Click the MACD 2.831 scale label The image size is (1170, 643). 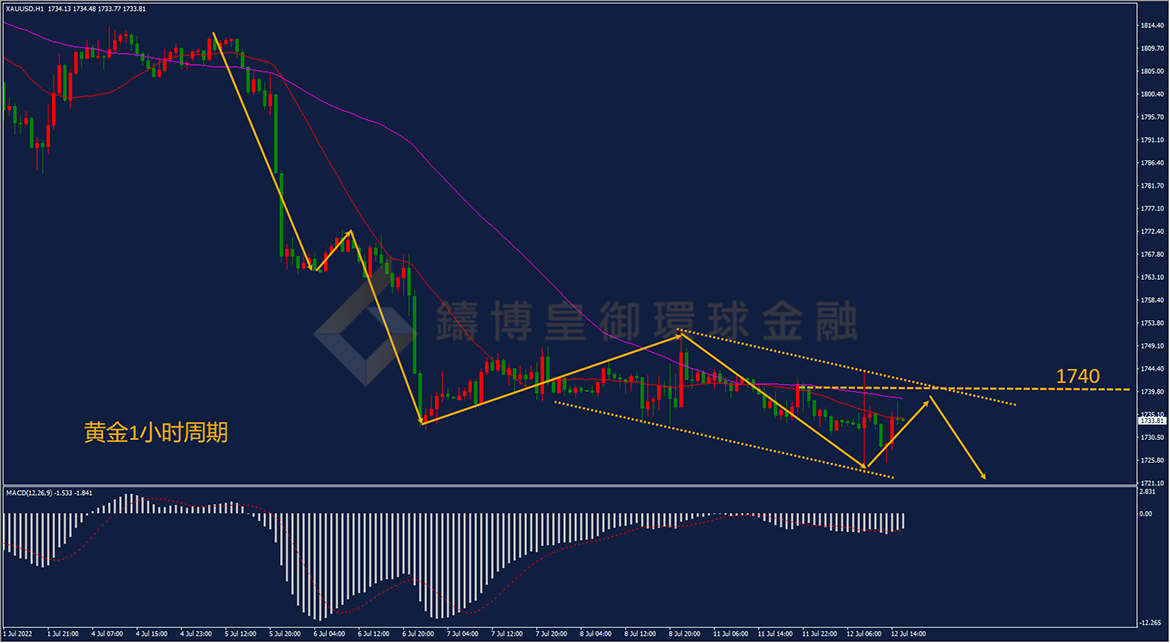[x=1150, y=492]
